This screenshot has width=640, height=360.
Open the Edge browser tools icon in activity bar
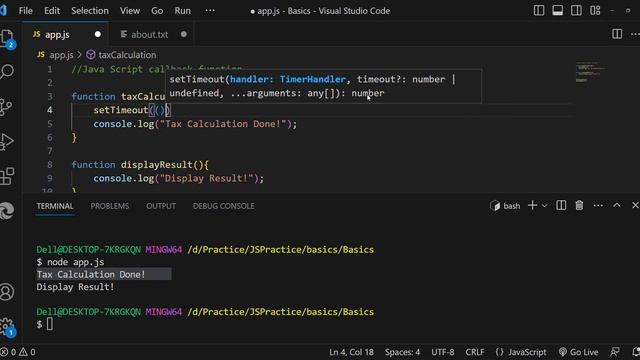tap(7, 211)
